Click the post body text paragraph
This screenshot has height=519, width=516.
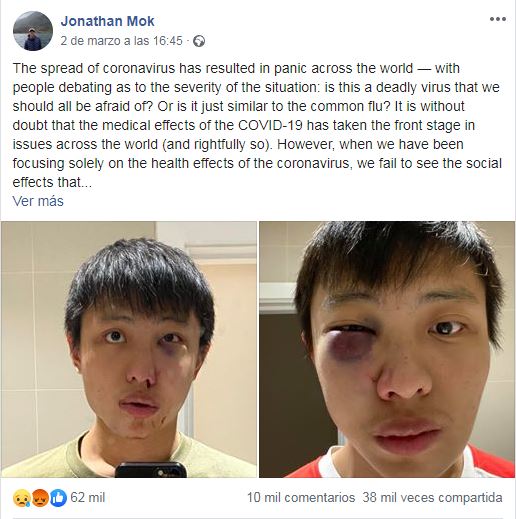tap(257, 125)
